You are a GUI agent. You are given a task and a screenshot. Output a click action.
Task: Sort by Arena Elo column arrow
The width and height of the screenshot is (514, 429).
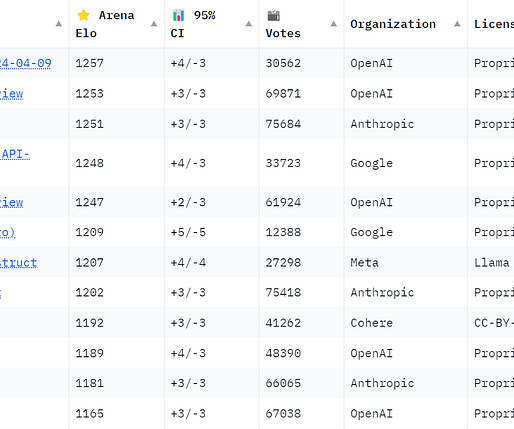pyautogui.click(x=154, y=24)
